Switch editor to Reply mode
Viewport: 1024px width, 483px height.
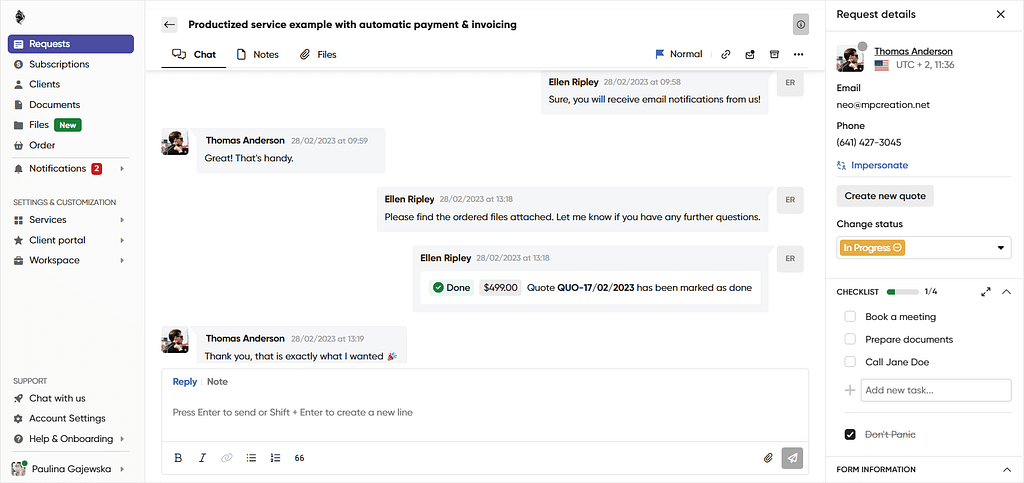(185, 382)
